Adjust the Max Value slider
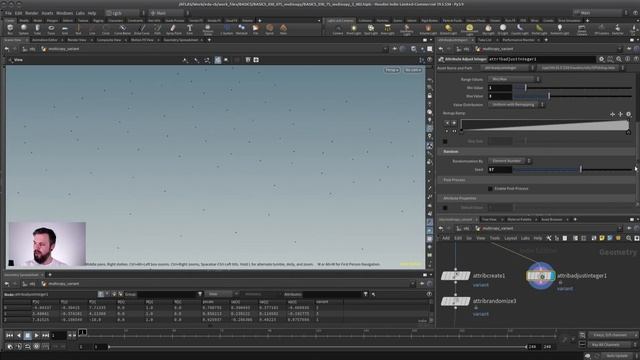The width and height of the screenshot is (640, 360). pos(572,96)
